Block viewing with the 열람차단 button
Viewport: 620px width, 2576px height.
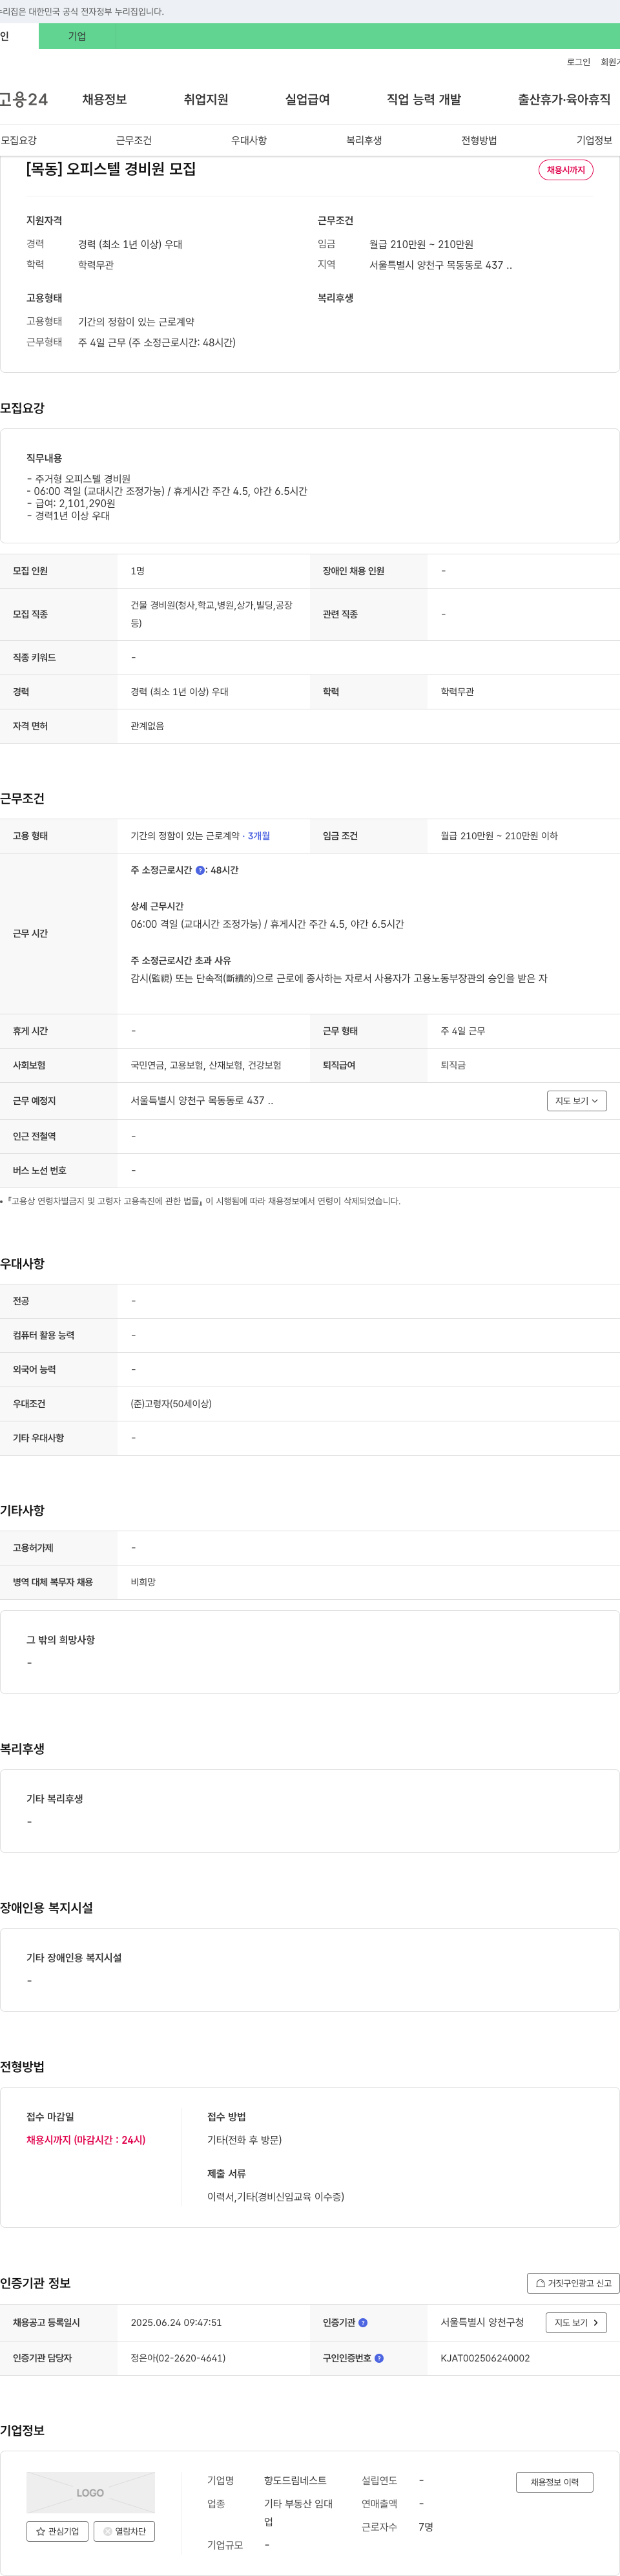[x=124, y=2531]
